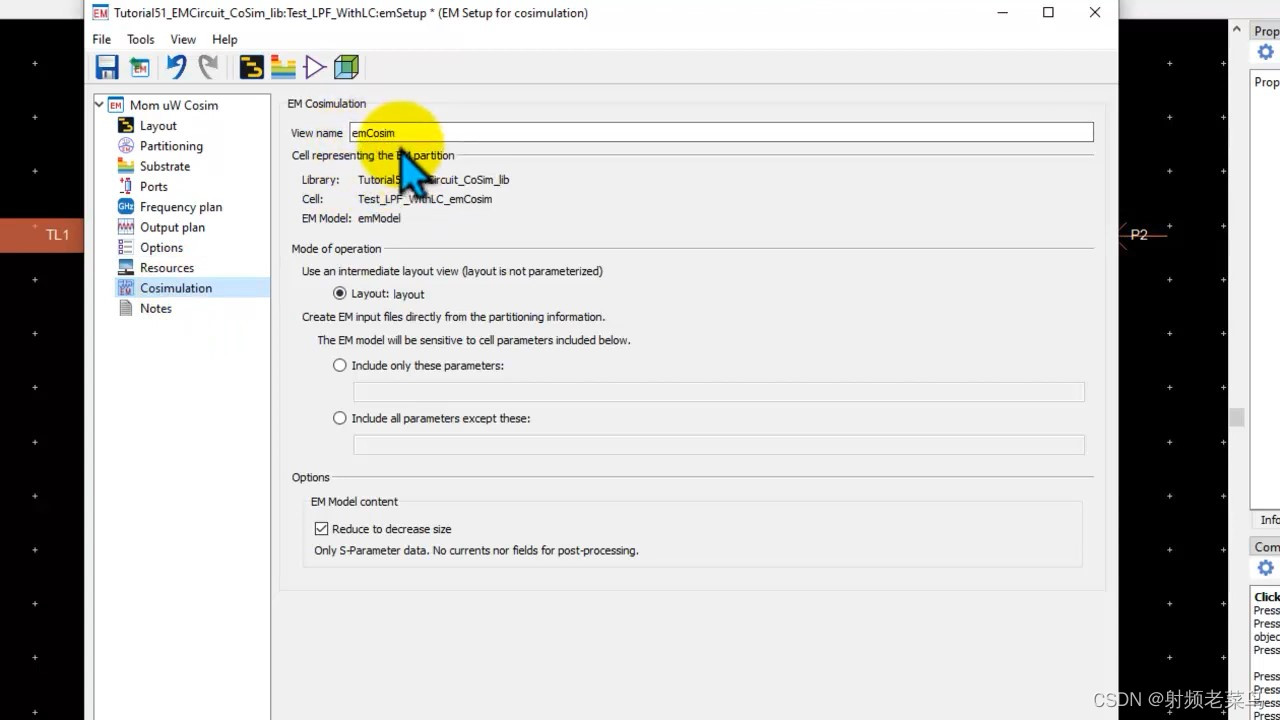Redo the last undone action
This screenshot has width=1280, height=720.
click(208, 66)
